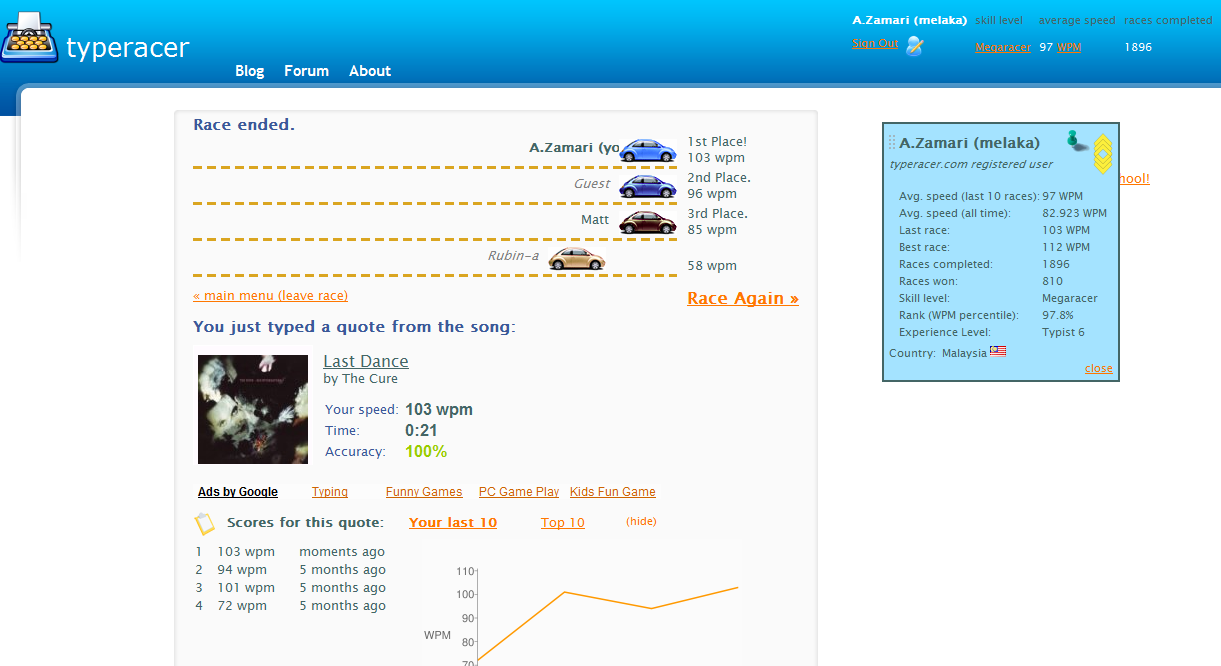Viewport: 1221px width, 666px height.
Task: View Your last 10 scores
Action: pos(452,522)
